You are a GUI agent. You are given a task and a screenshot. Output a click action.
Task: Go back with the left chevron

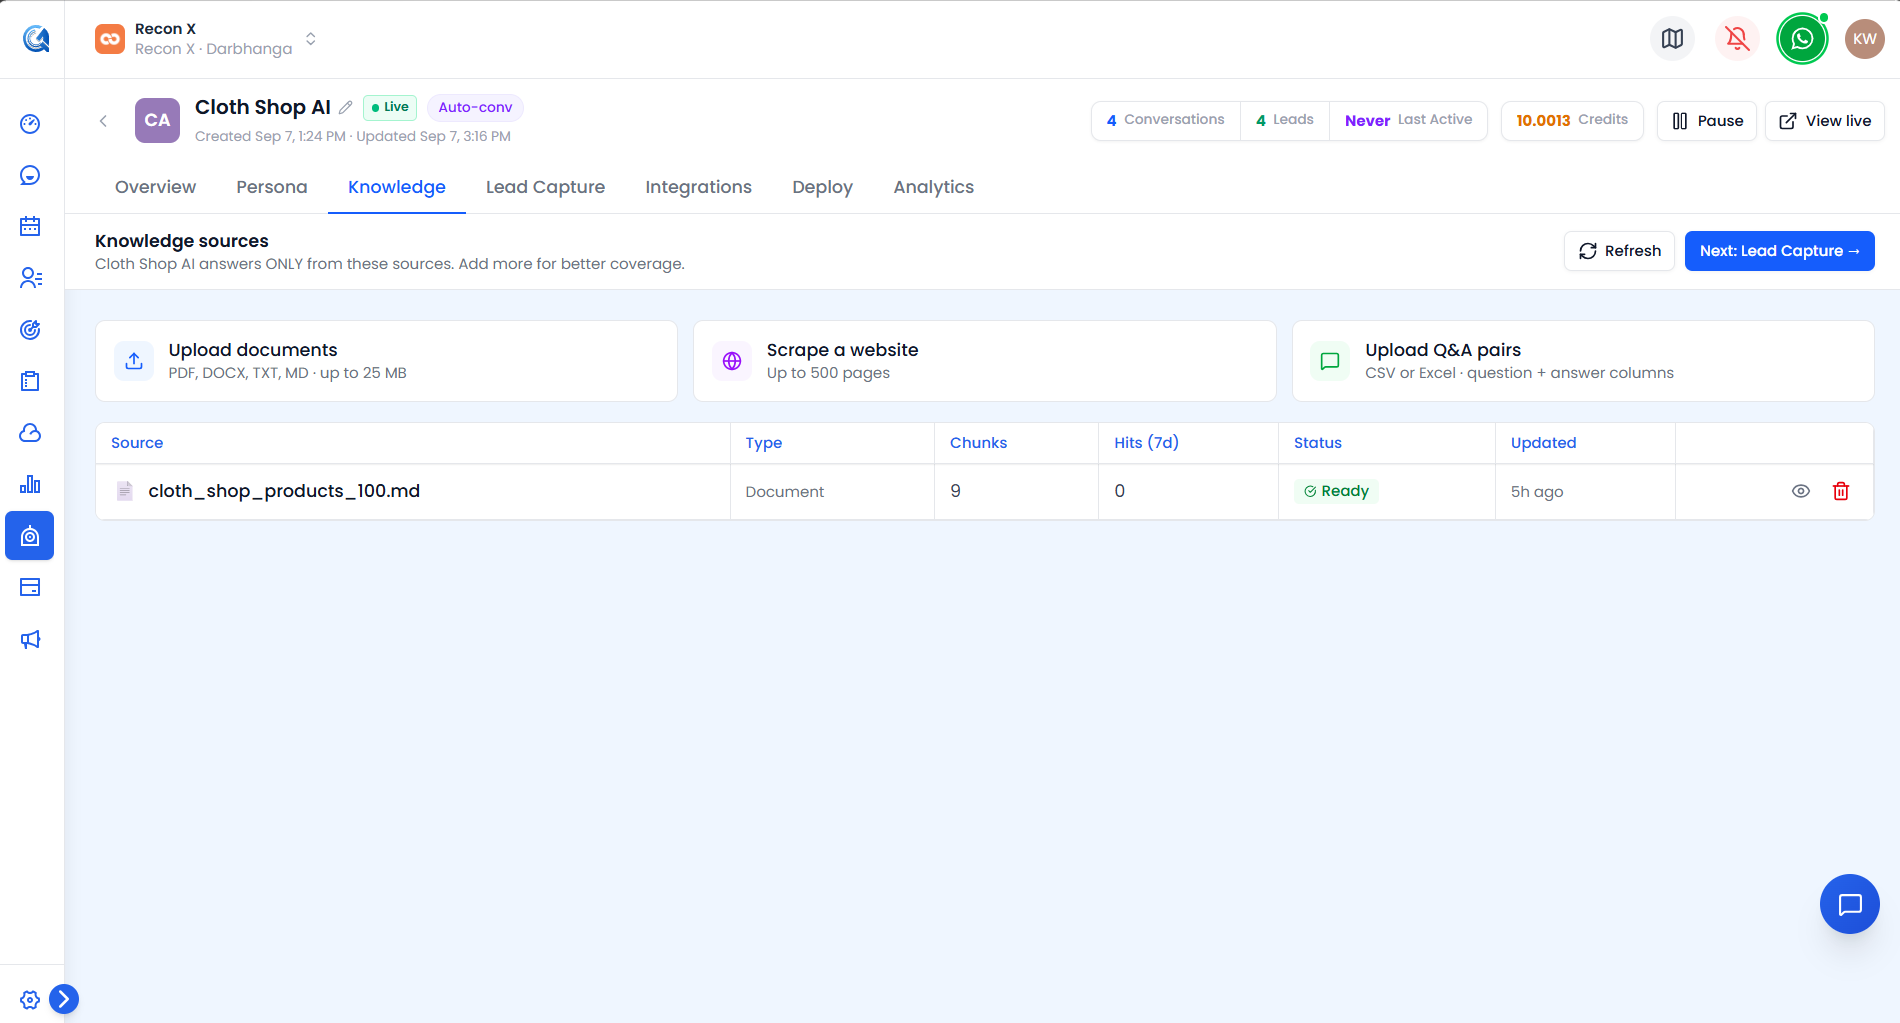pyautogui.click(x=103, y=121)
